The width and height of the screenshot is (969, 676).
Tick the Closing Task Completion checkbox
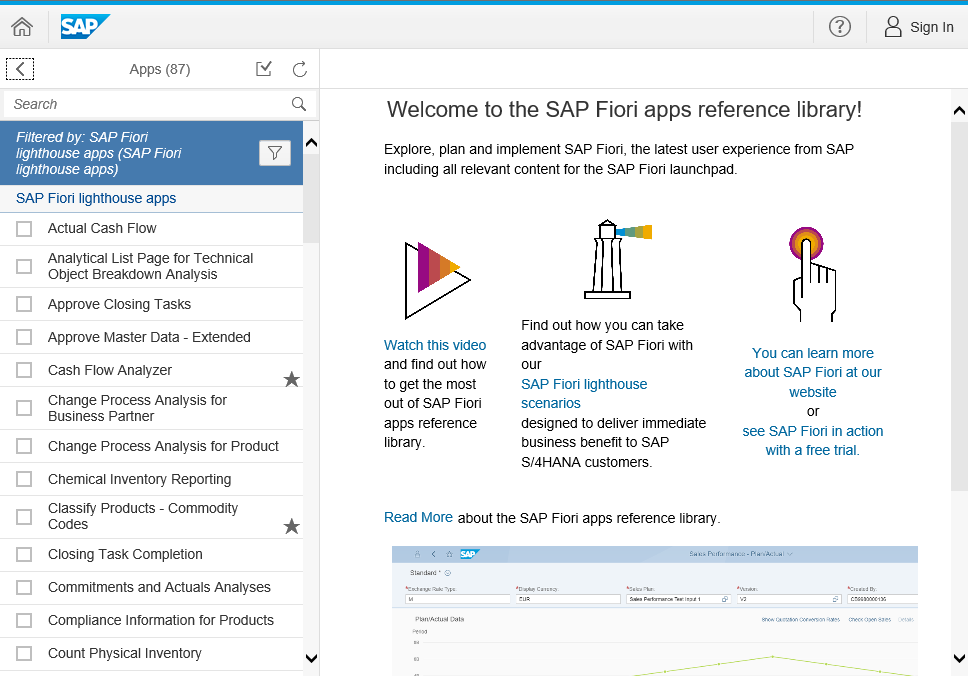pos(24,554)
